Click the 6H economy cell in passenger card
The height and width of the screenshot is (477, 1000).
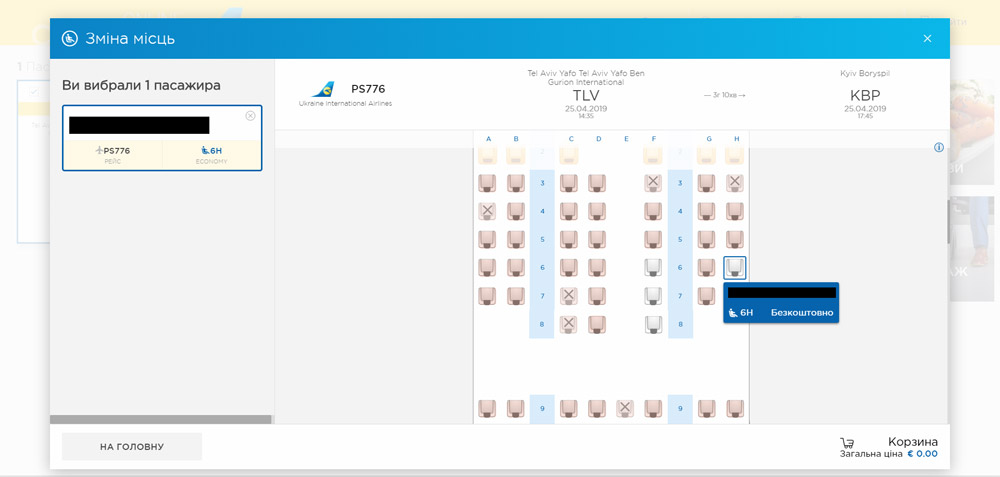point(211,154)
